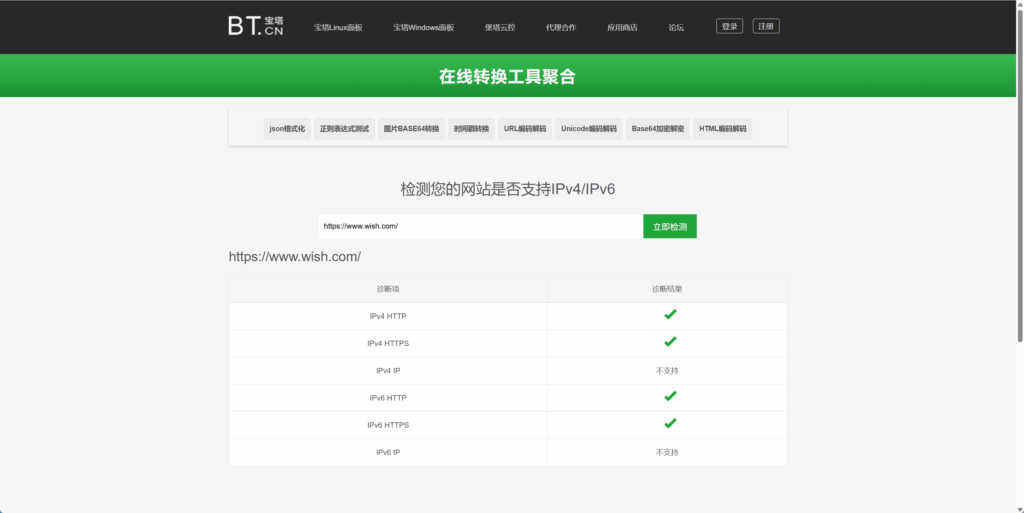The image size is (1024, 513).
Task: Choose the 时间戳转换 tool
Action: tap(471, 128)
